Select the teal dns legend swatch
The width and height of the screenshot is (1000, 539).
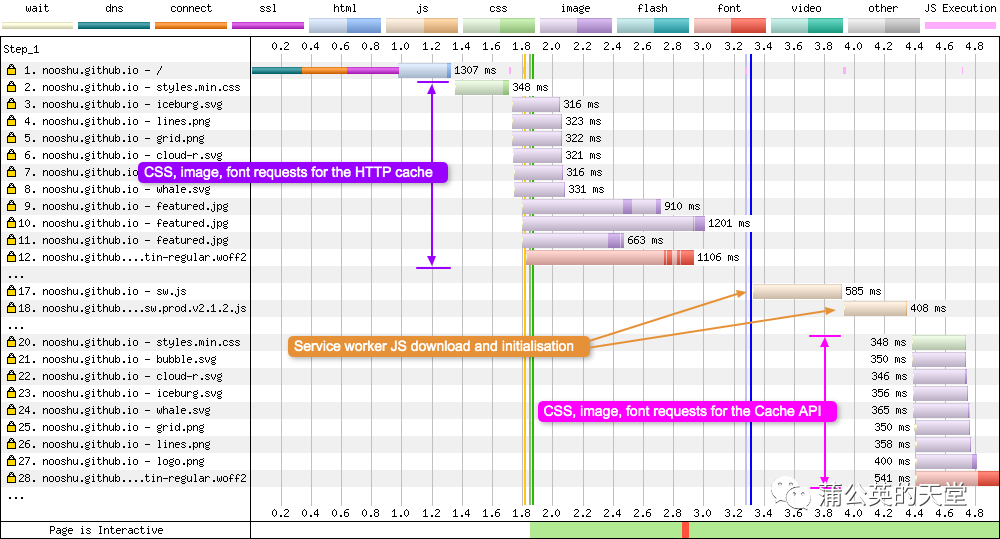pos(114,26)
